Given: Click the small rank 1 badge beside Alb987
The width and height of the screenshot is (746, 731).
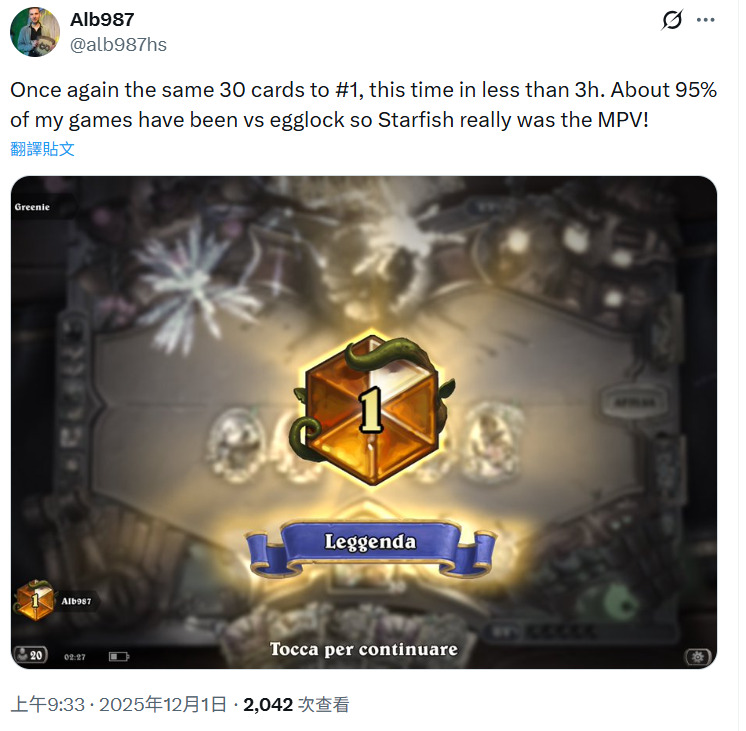Looking at the screenshot, I should 35,601.
